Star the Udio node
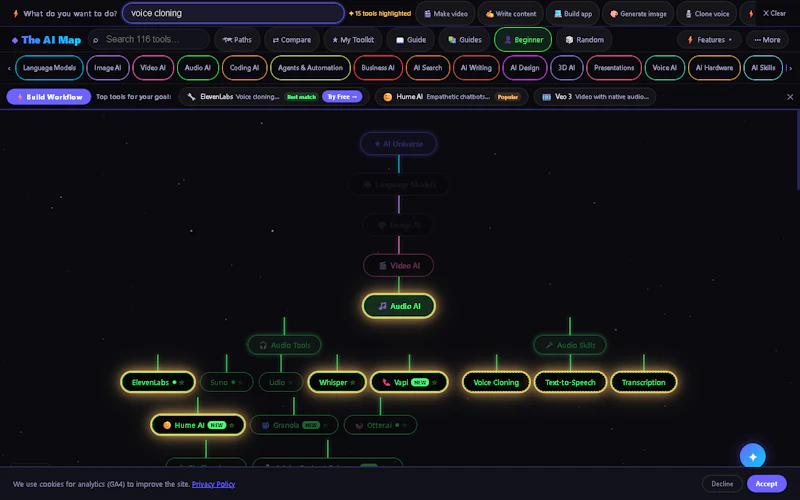This screenshot has width=800, height=500. tap(291, 383)
